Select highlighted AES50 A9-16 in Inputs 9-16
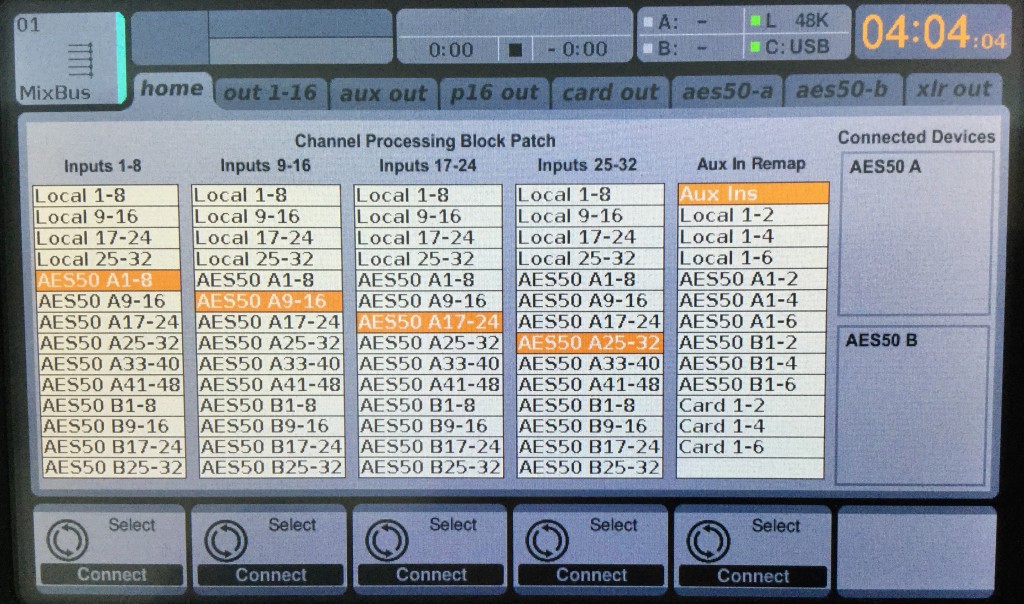Viewport: 1024px width, 604px height. click(268, 301)
